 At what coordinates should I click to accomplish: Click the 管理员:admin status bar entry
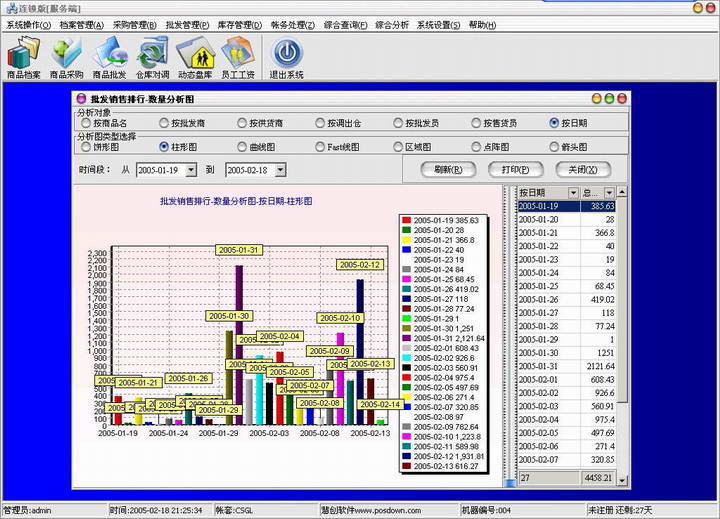pyautogui.click(x=27, y=510)
